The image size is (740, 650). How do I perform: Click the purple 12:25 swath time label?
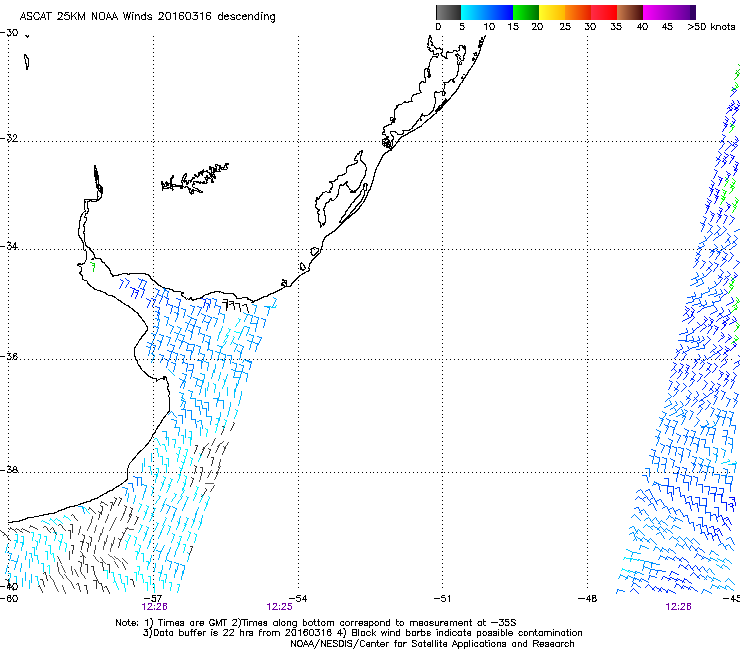(279, 607)
